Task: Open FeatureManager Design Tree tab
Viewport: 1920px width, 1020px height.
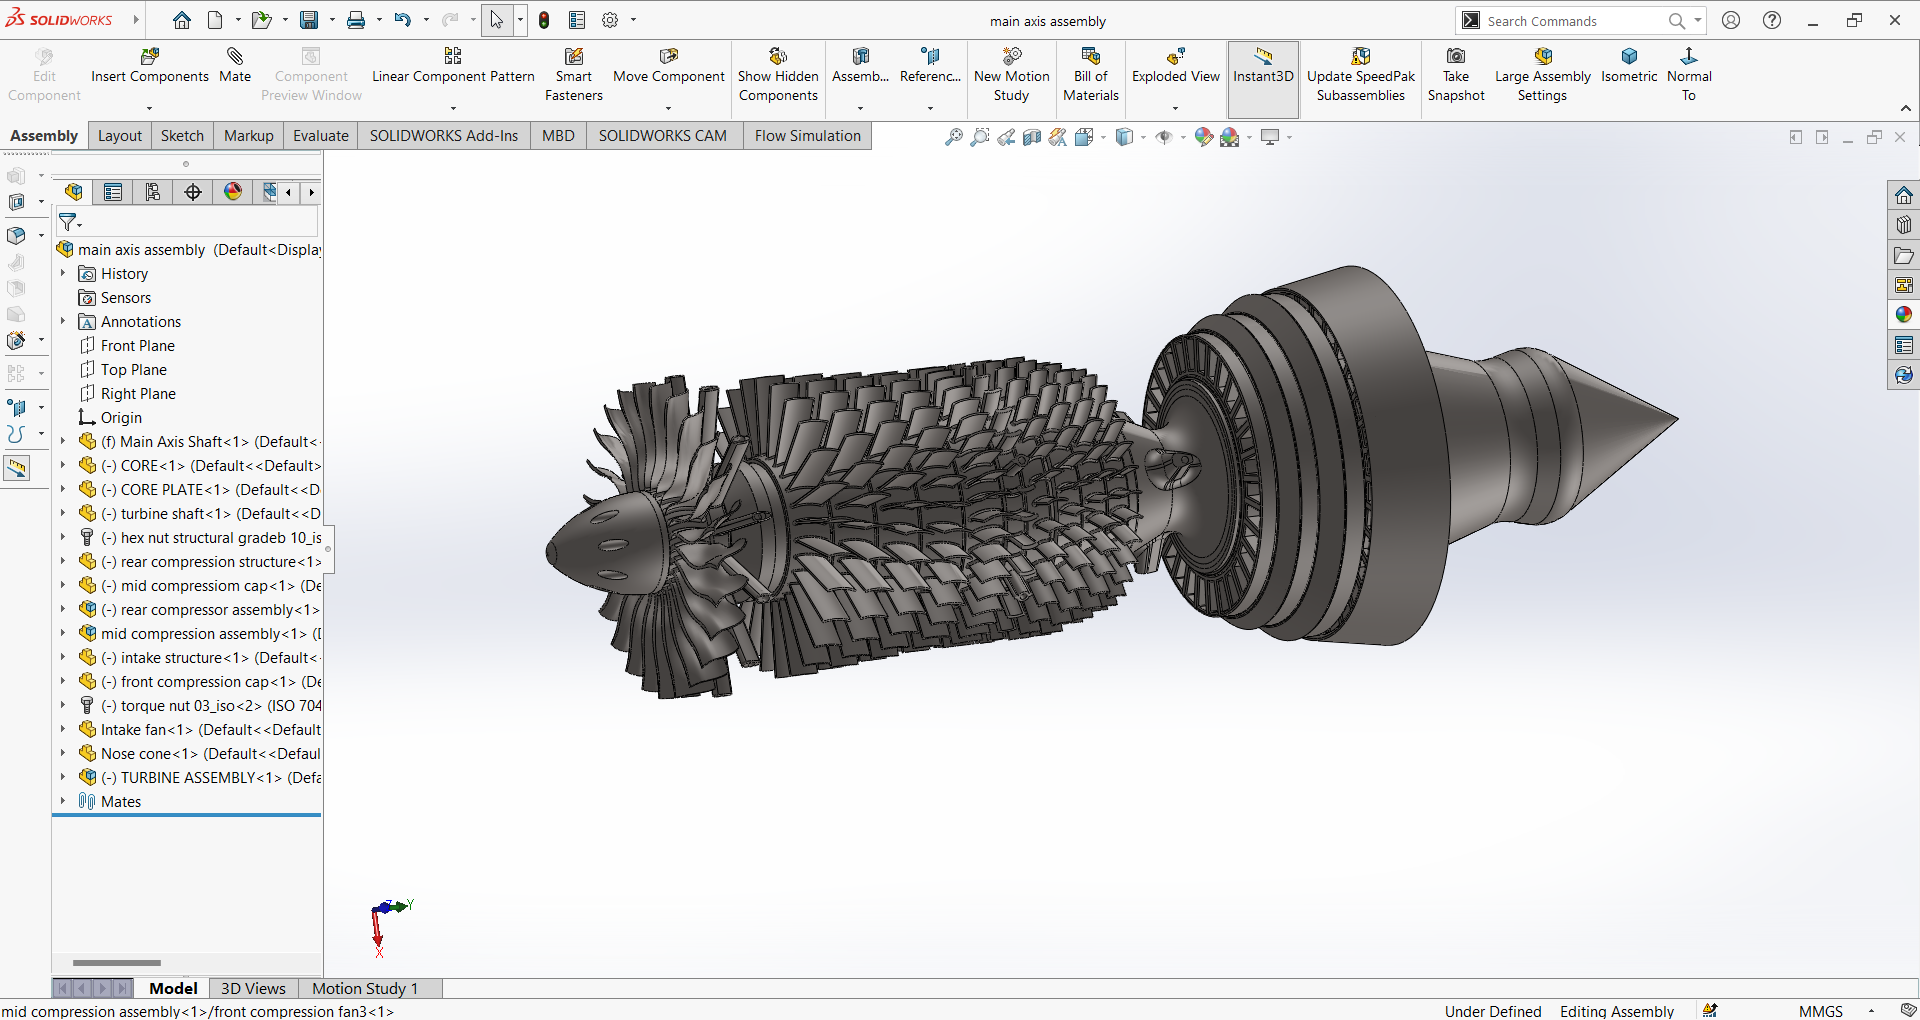Action: click(x=74, y=192)
